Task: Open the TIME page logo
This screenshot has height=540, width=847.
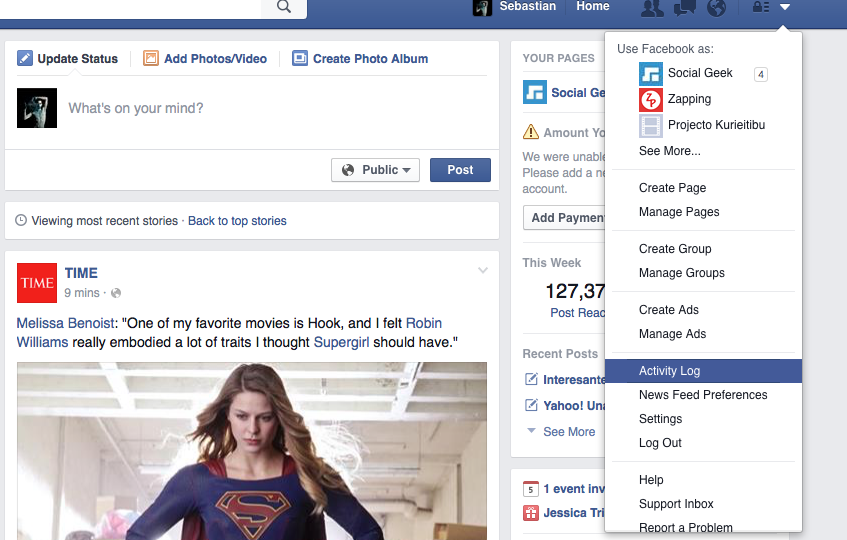Action: 37,283
